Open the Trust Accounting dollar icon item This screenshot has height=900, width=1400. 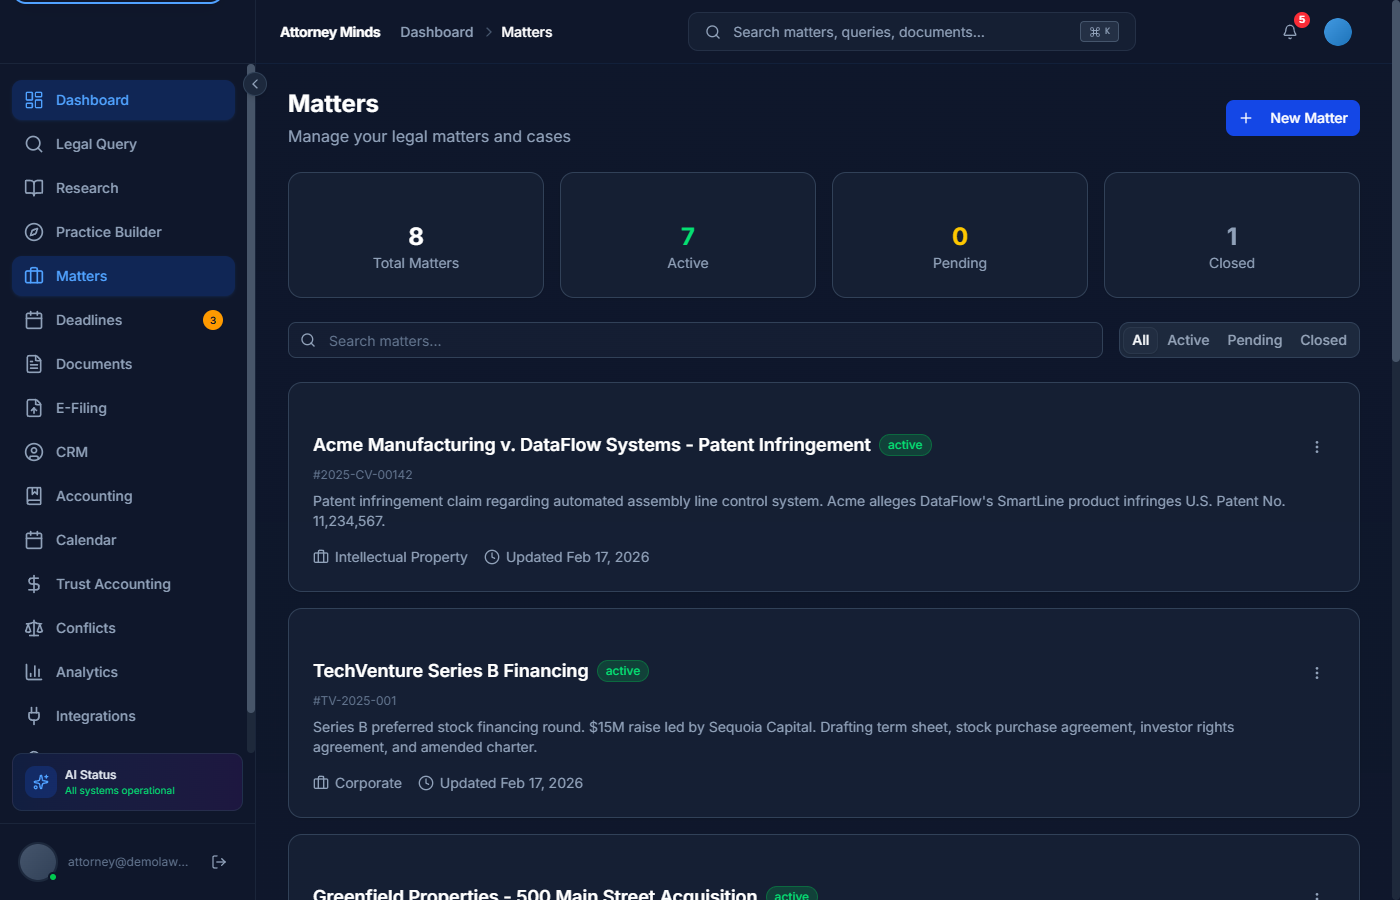[x=34, y=584]
